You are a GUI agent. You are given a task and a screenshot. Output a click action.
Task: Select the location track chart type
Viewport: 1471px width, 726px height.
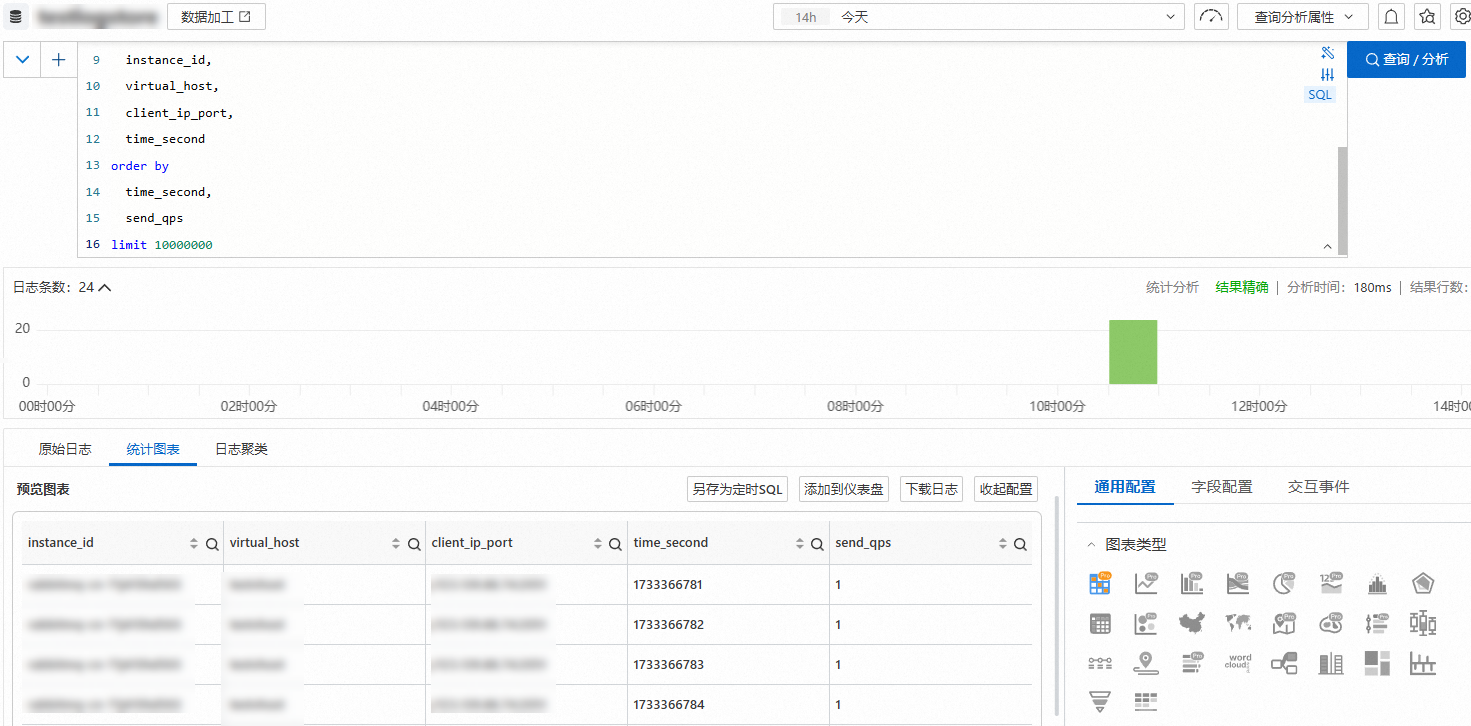pyautogui.click(x=1146, y=663)
